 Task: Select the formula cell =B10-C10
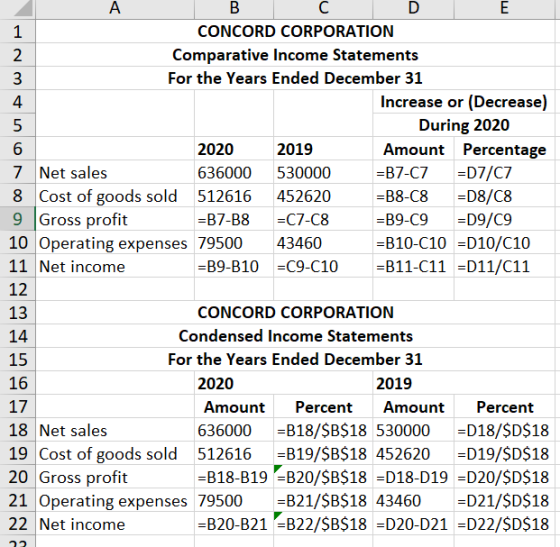(x=414, y=243)
